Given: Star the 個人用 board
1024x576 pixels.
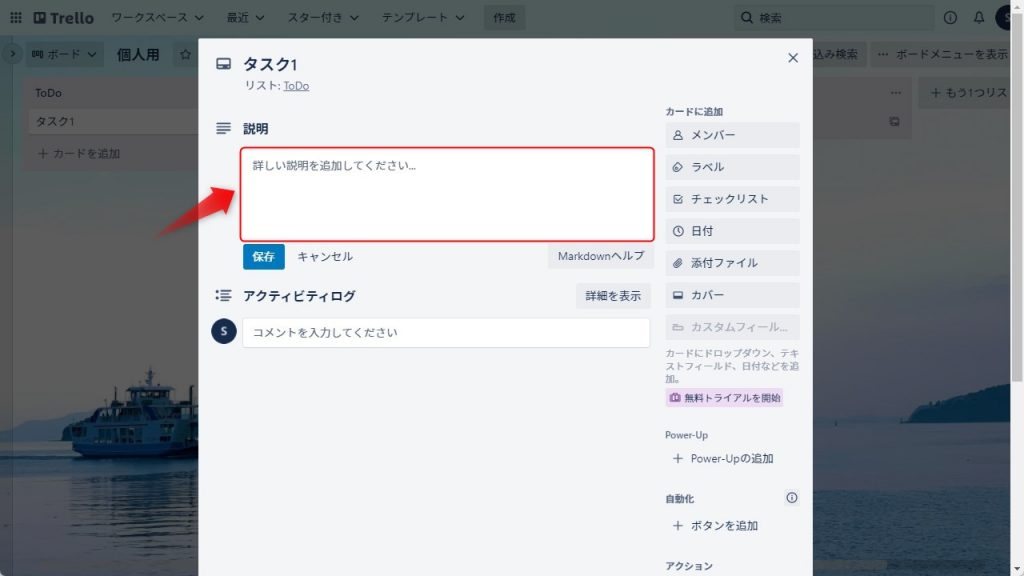Looking at the screenshot, I should coord(185,54).
